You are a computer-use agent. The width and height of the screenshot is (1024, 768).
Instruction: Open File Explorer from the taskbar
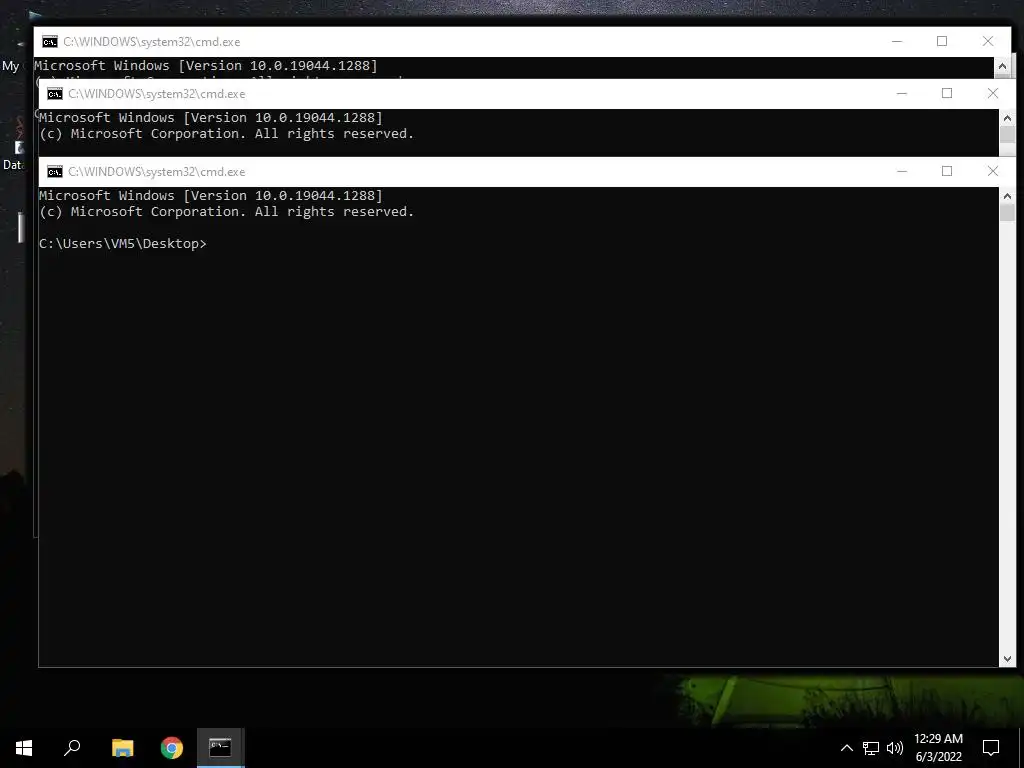pyautogui.click(x=122, y=748)
